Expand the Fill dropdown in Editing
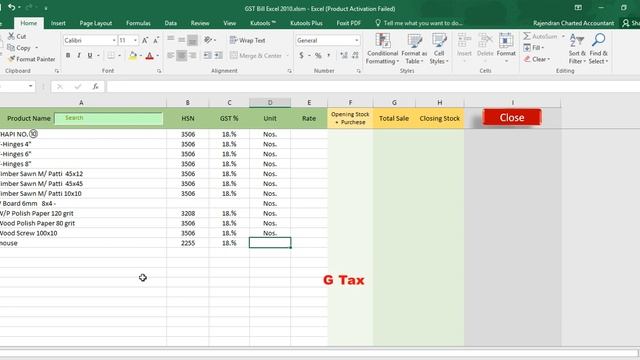Viewport: 640px width, 360px height. tap(543, 48)
